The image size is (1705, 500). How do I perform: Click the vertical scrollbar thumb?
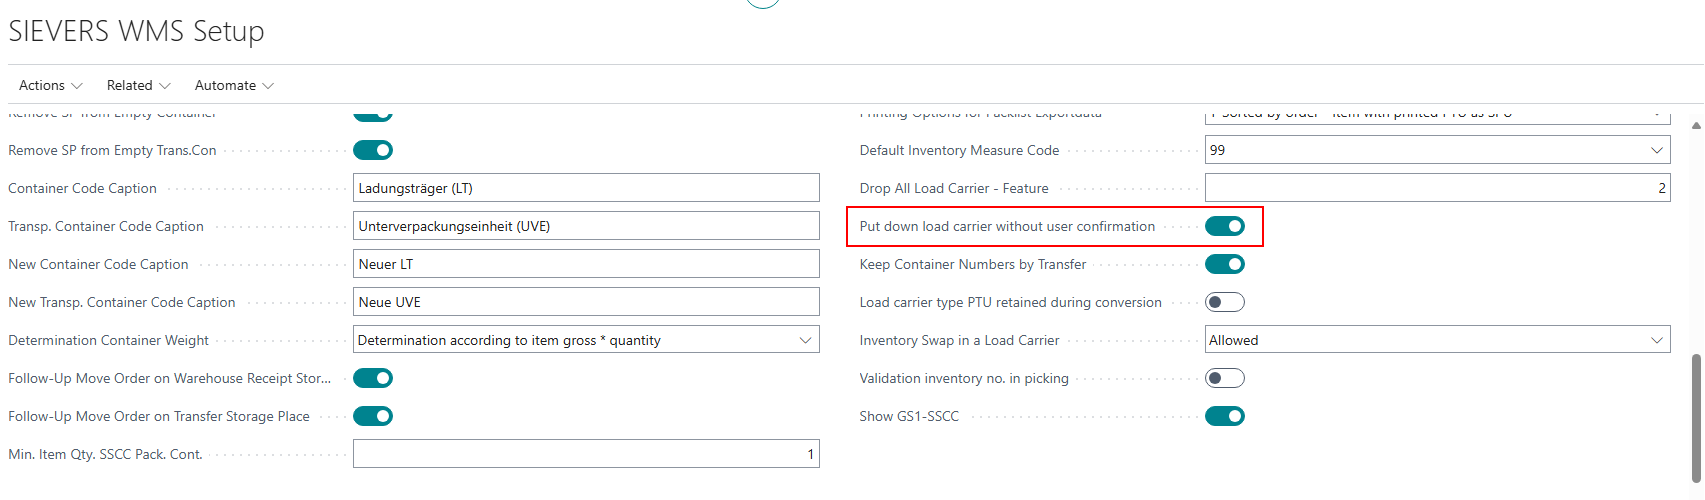[x=1695, y=420]
